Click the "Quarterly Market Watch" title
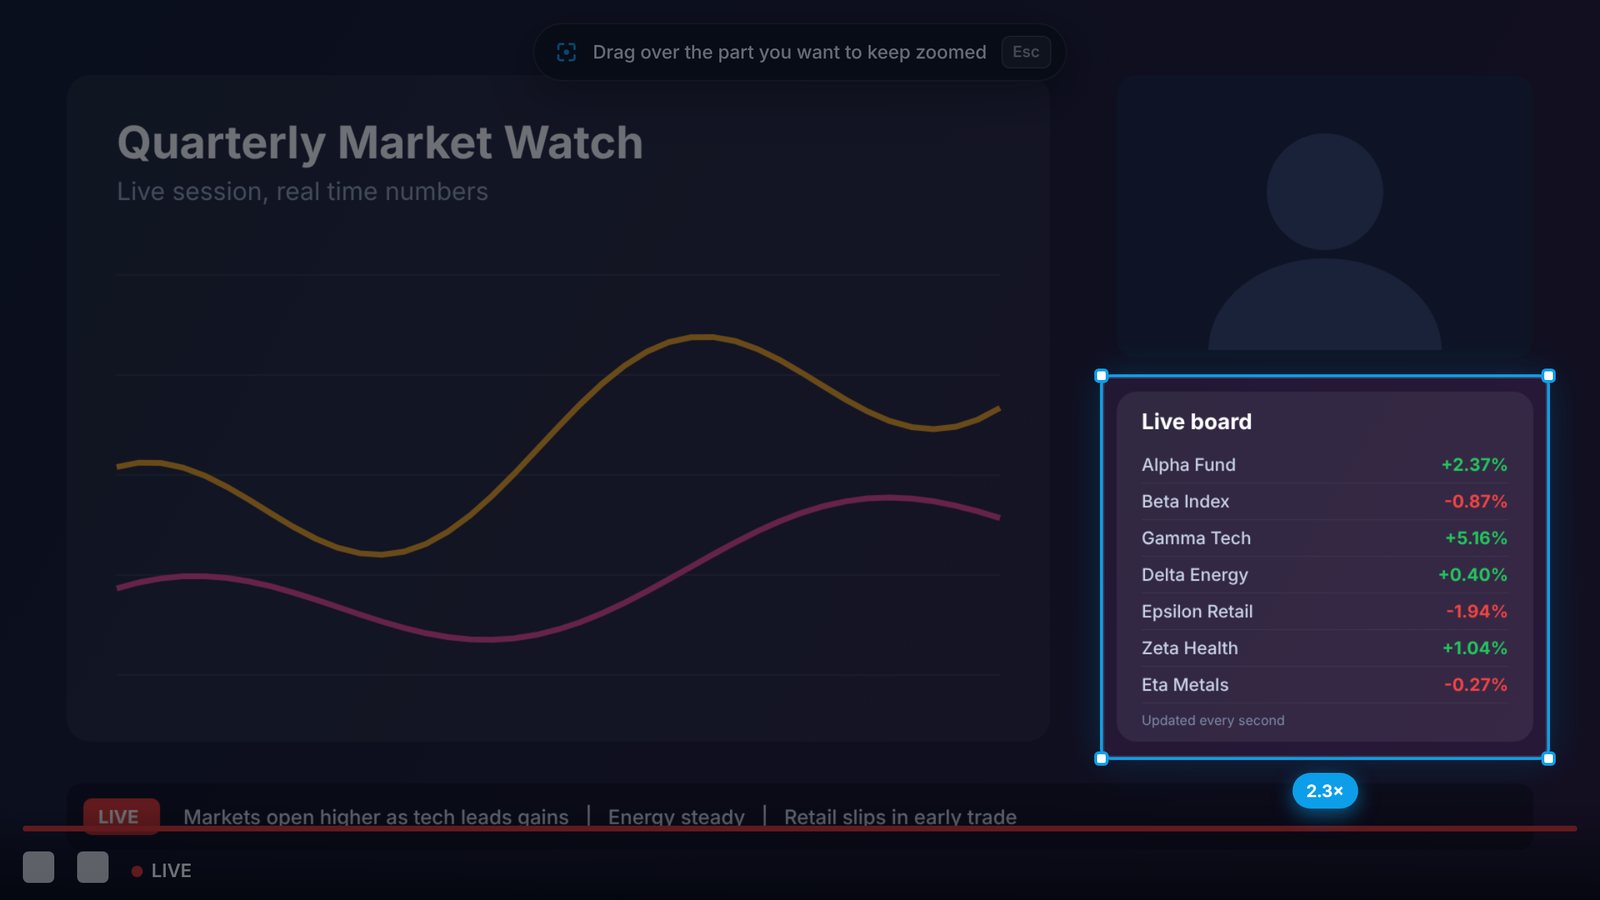The image size is (1600, 900). point(380,143)
